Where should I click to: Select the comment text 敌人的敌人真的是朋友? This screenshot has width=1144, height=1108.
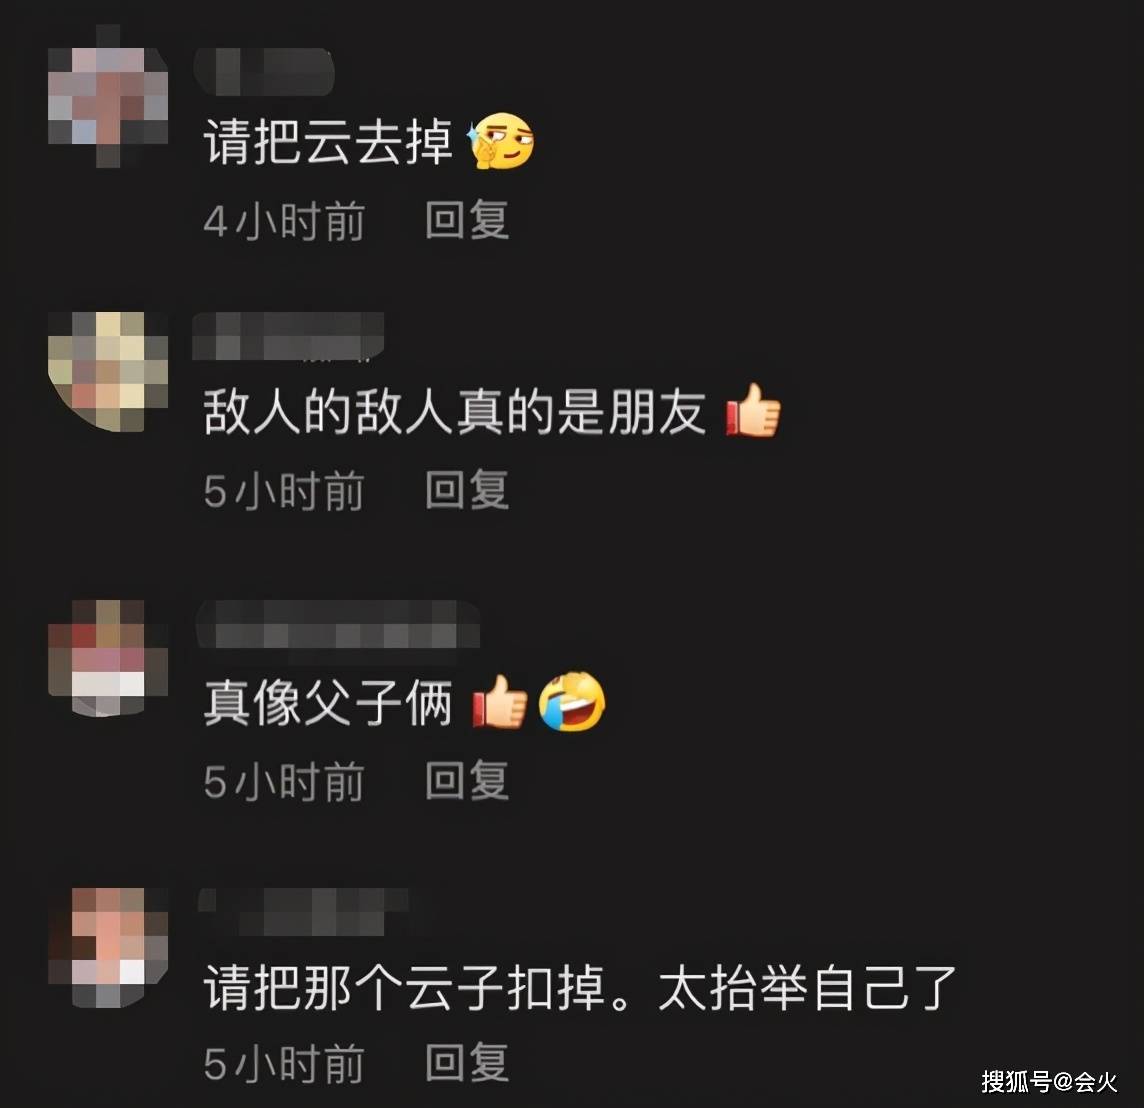455,411
